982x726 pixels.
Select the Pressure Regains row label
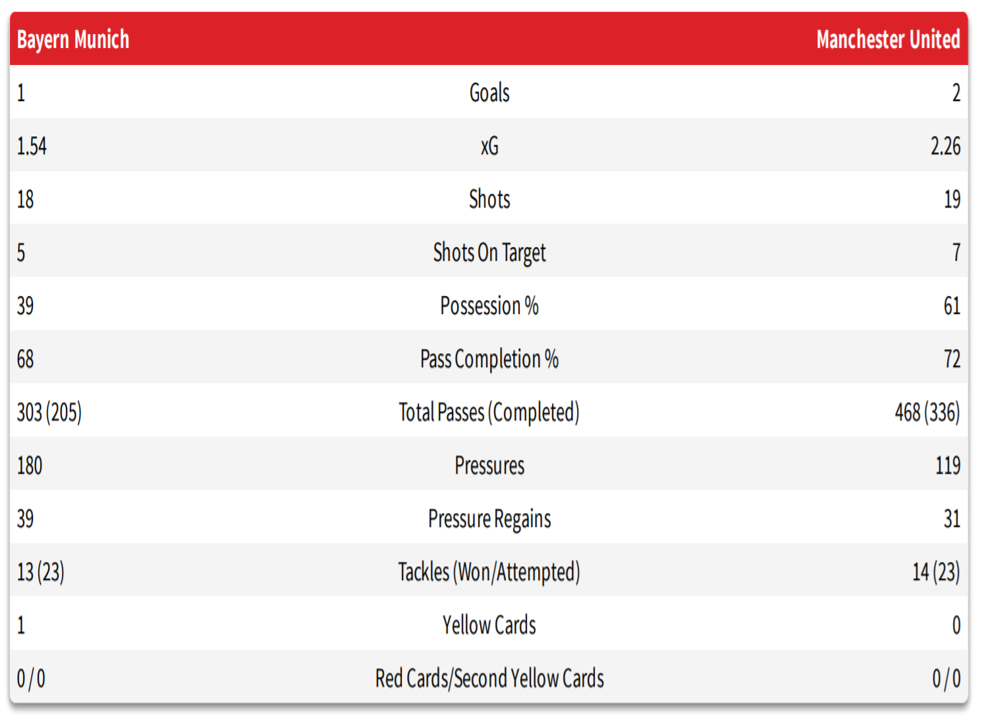coord(489,519)
